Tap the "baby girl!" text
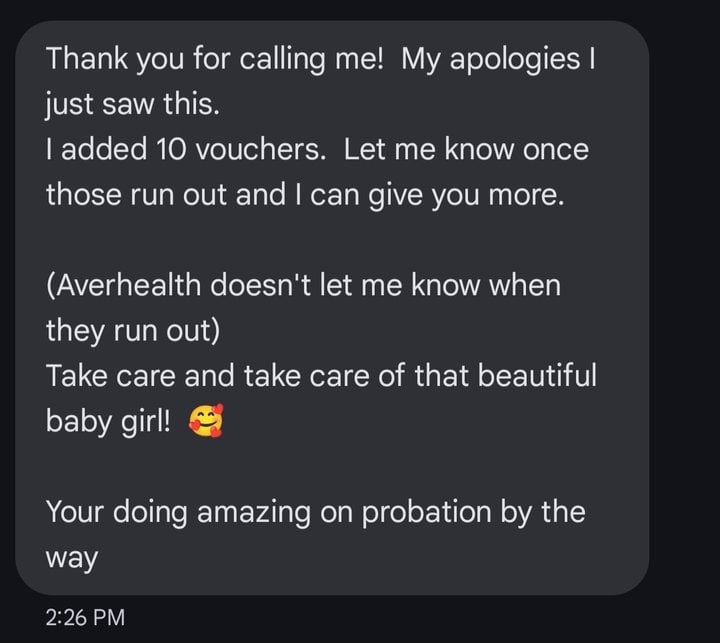 pos(108,421)
